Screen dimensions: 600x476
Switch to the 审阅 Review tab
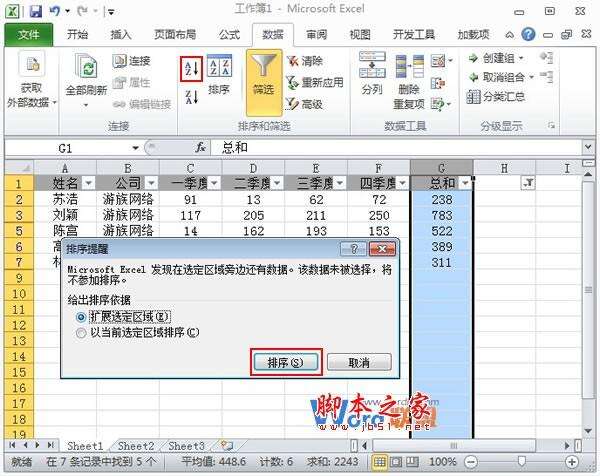pos(316,34)
